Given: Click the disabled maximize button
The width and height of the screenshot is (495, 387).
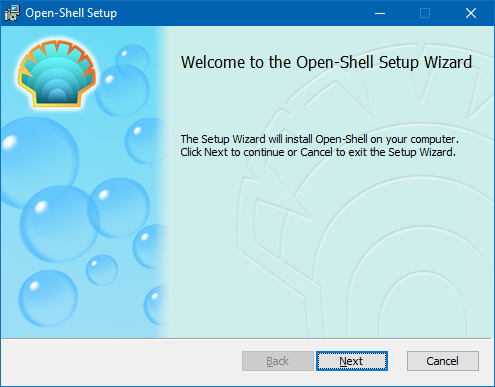Looking at the screenshot, I should coord(425,13).
